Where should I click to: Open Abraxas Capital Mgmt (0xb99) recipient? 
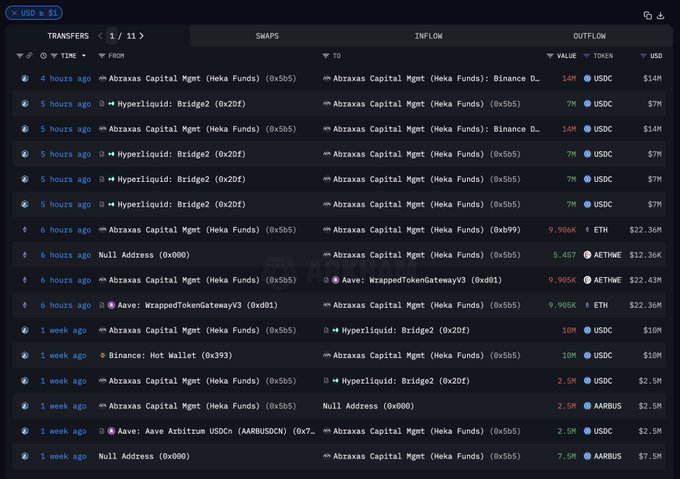tap(427, 230)
